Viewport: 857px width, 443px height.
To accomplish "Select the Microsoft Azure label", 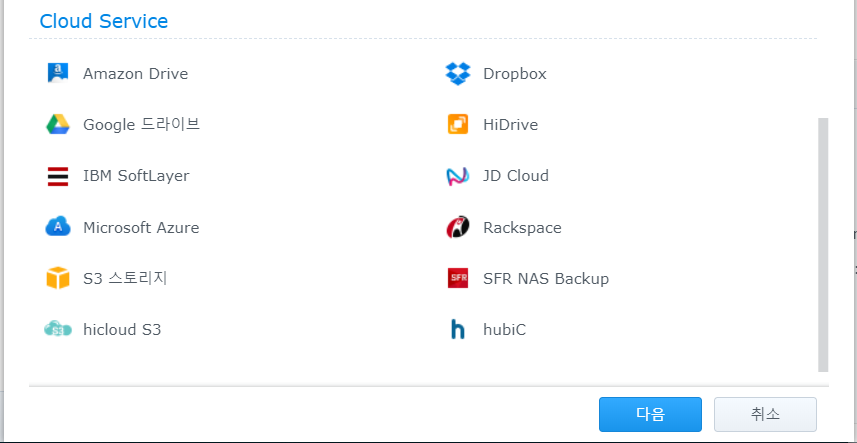I will [141, 227].
